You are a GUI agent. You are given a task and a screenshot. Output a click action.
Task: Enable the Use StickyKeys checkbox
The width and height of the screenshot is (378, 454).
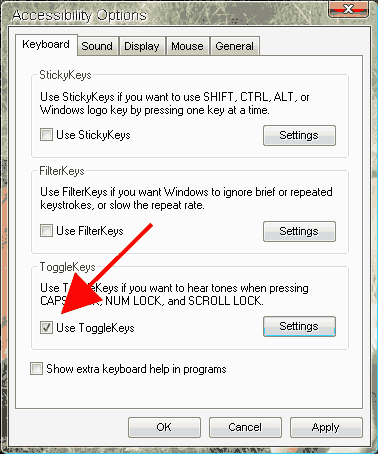pyautogui.click(x=46, y=135)
